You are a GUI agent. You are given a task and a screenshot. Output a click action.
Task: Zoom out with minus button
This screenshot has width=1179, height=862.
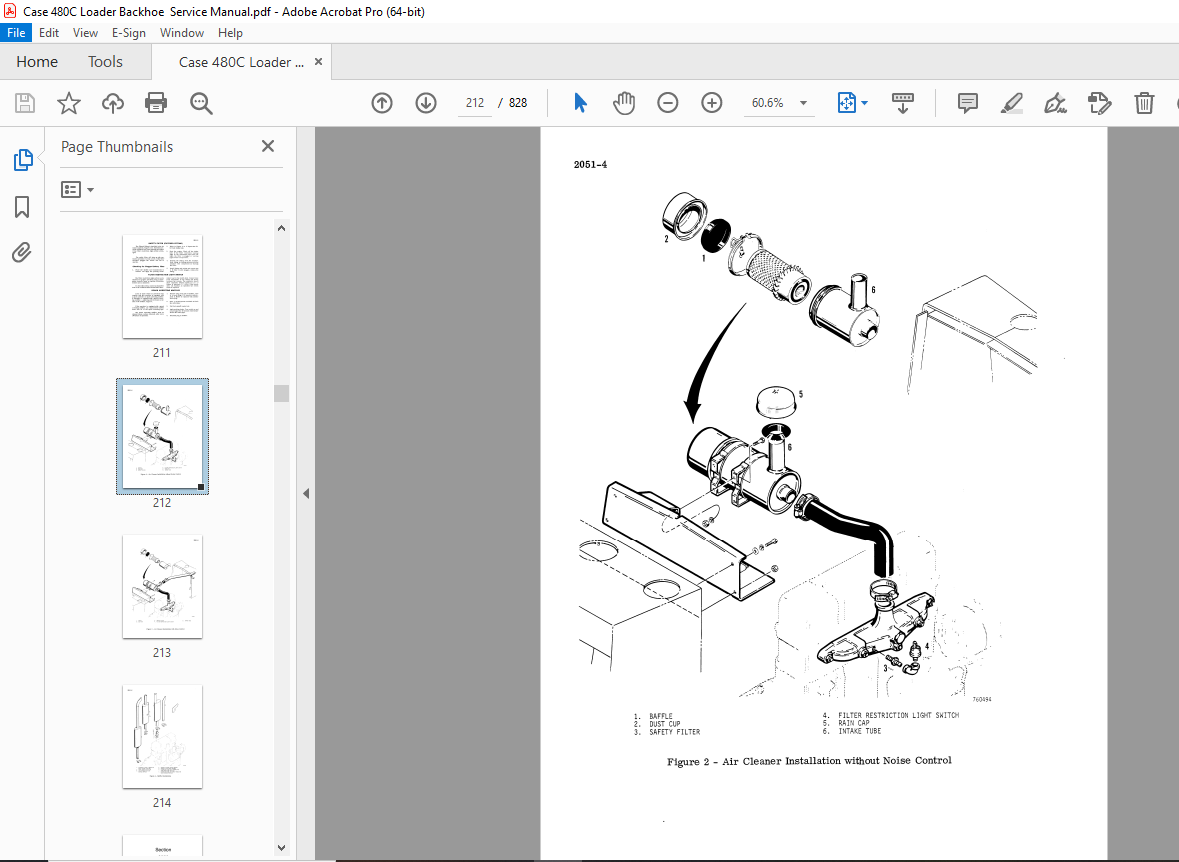click(667, 103)
